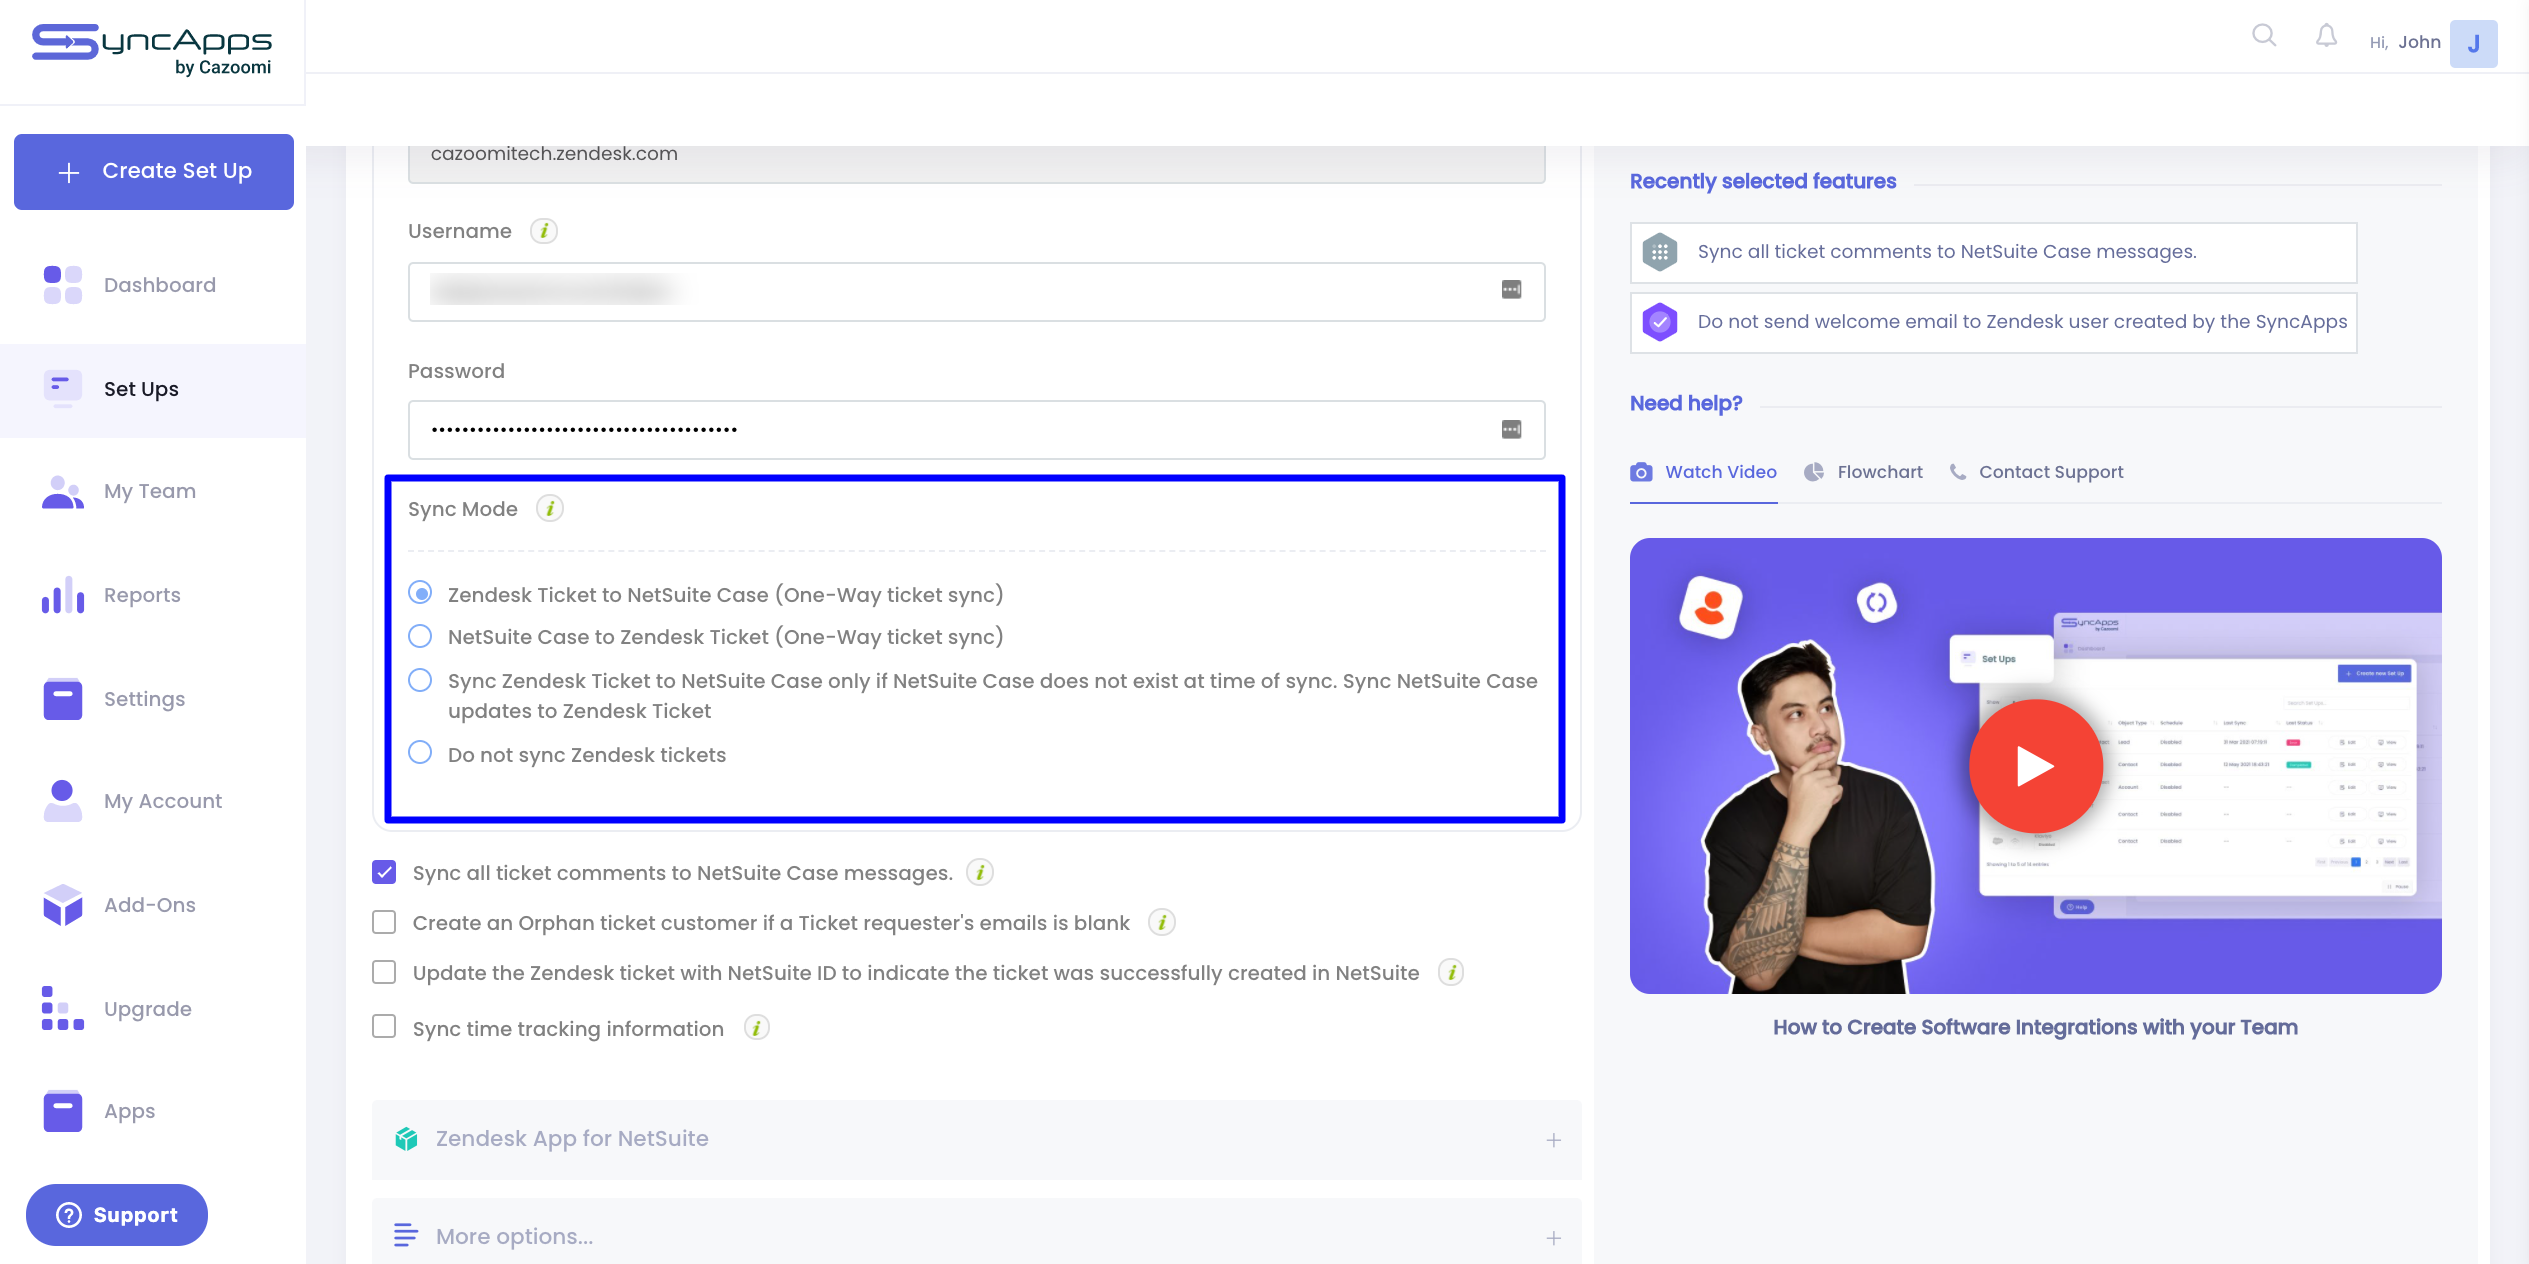Open Reports from the sidebar
The height and width of the screenshot is (1264, 2529).
(x=153, y=595)
